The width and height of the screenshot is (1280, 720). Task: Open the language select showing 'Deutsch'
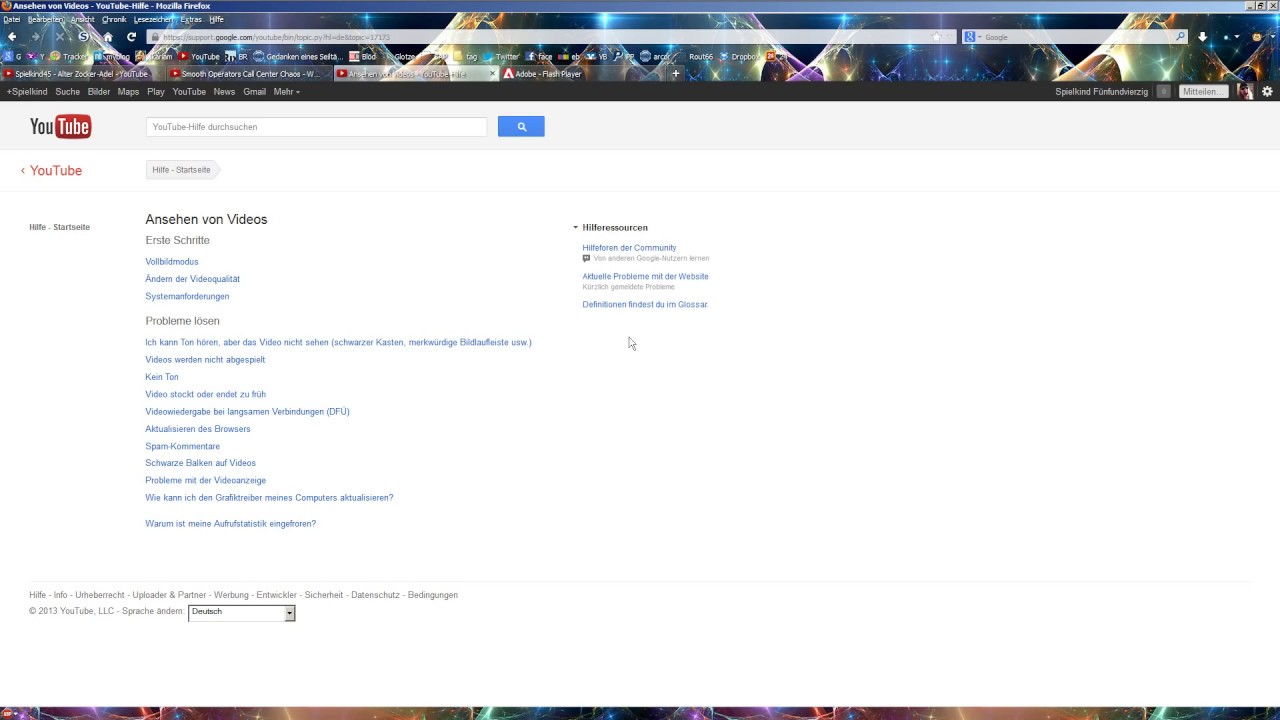coord(242,612)
